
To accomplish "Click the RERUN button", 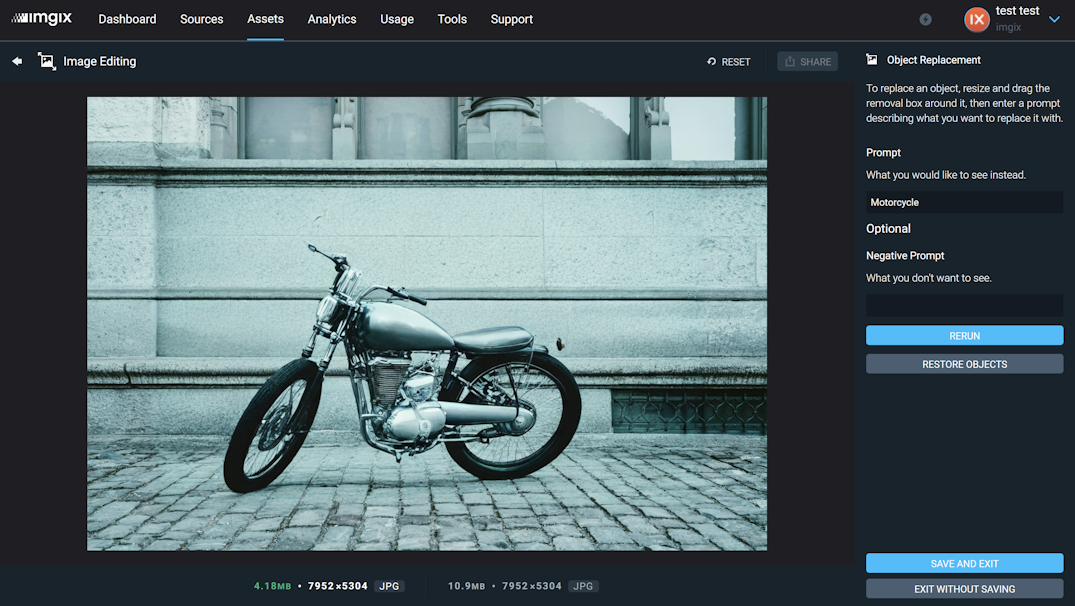I will 963,335.
